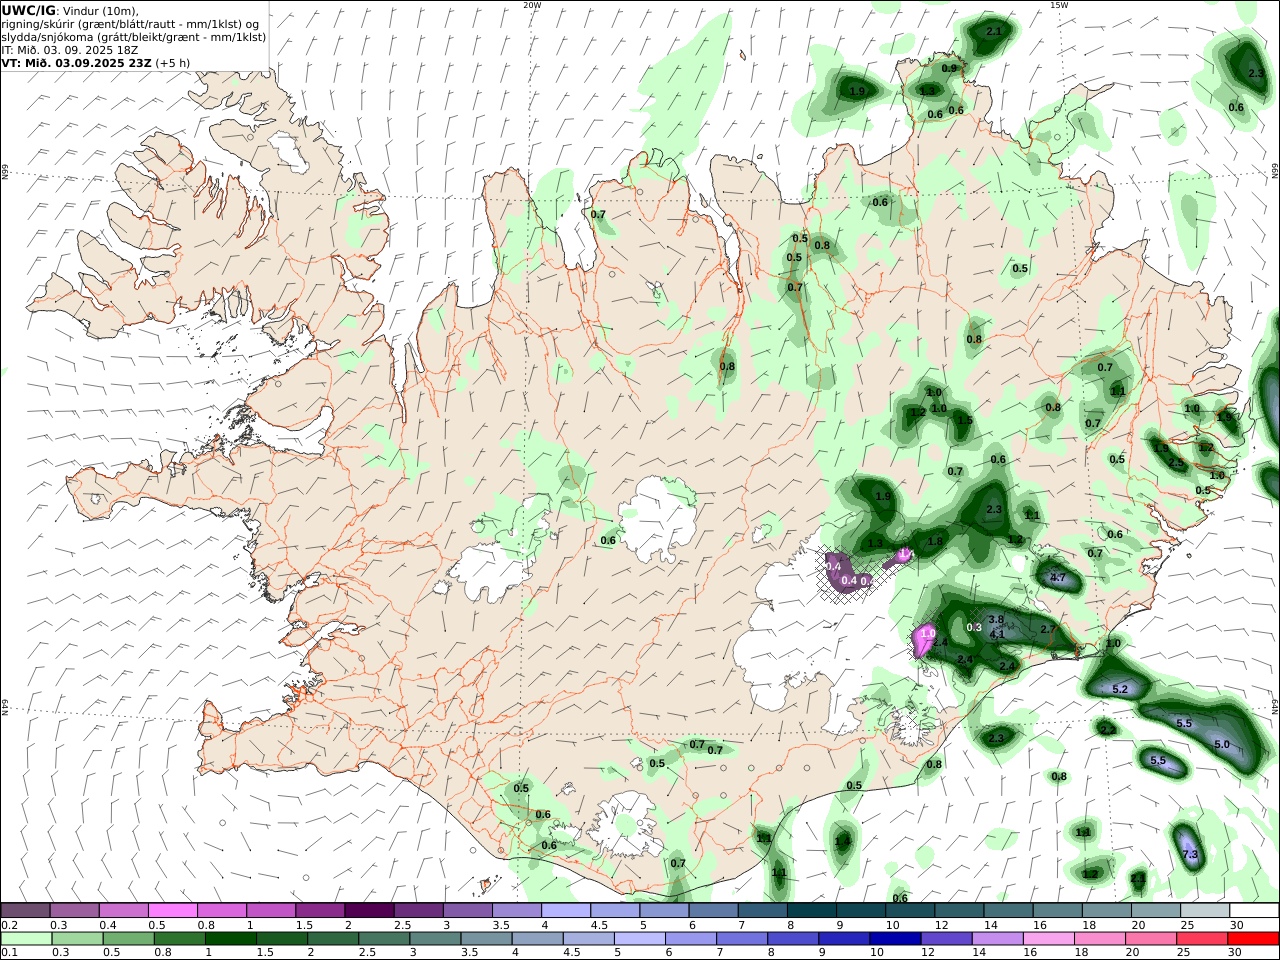Click the 0.9 precipitation value in the north

[x=949, y=69]
